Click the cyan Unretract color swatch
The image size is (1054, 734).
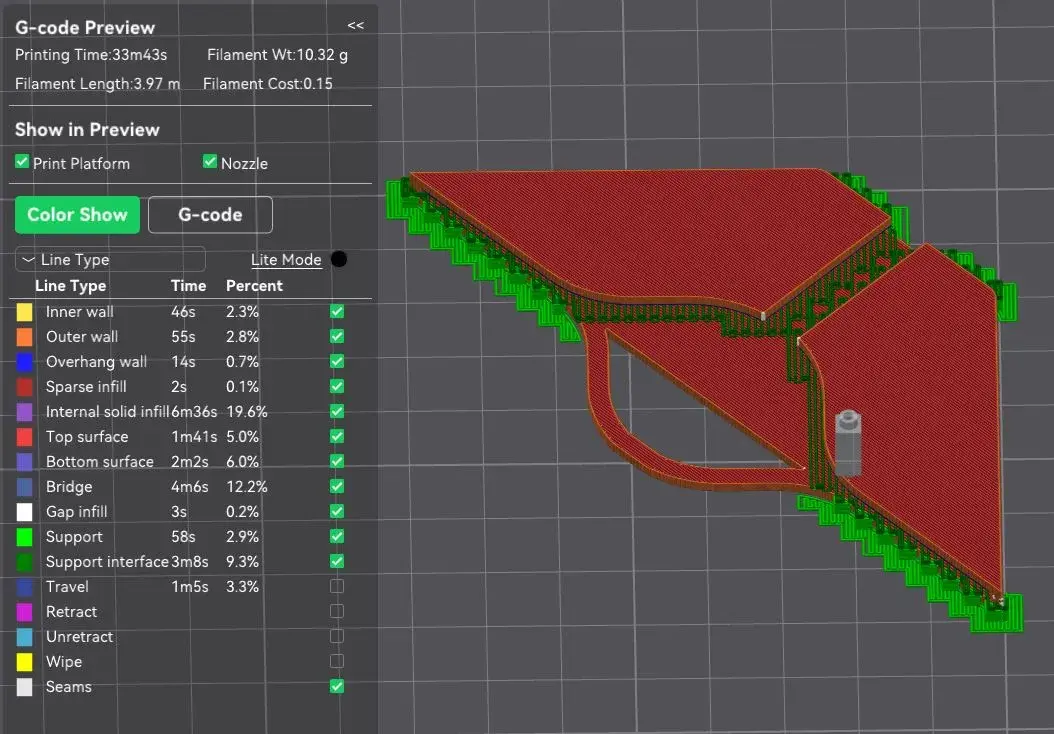[x=24, y=637]
